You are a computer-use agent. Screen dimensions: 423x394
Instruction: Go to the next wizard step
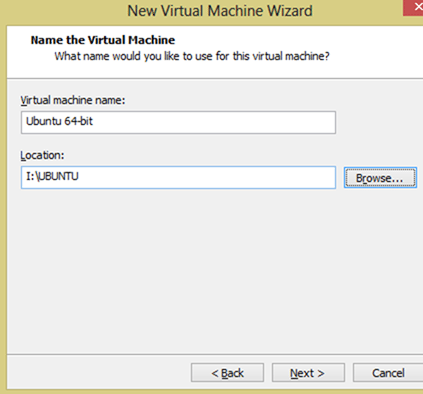308,373
